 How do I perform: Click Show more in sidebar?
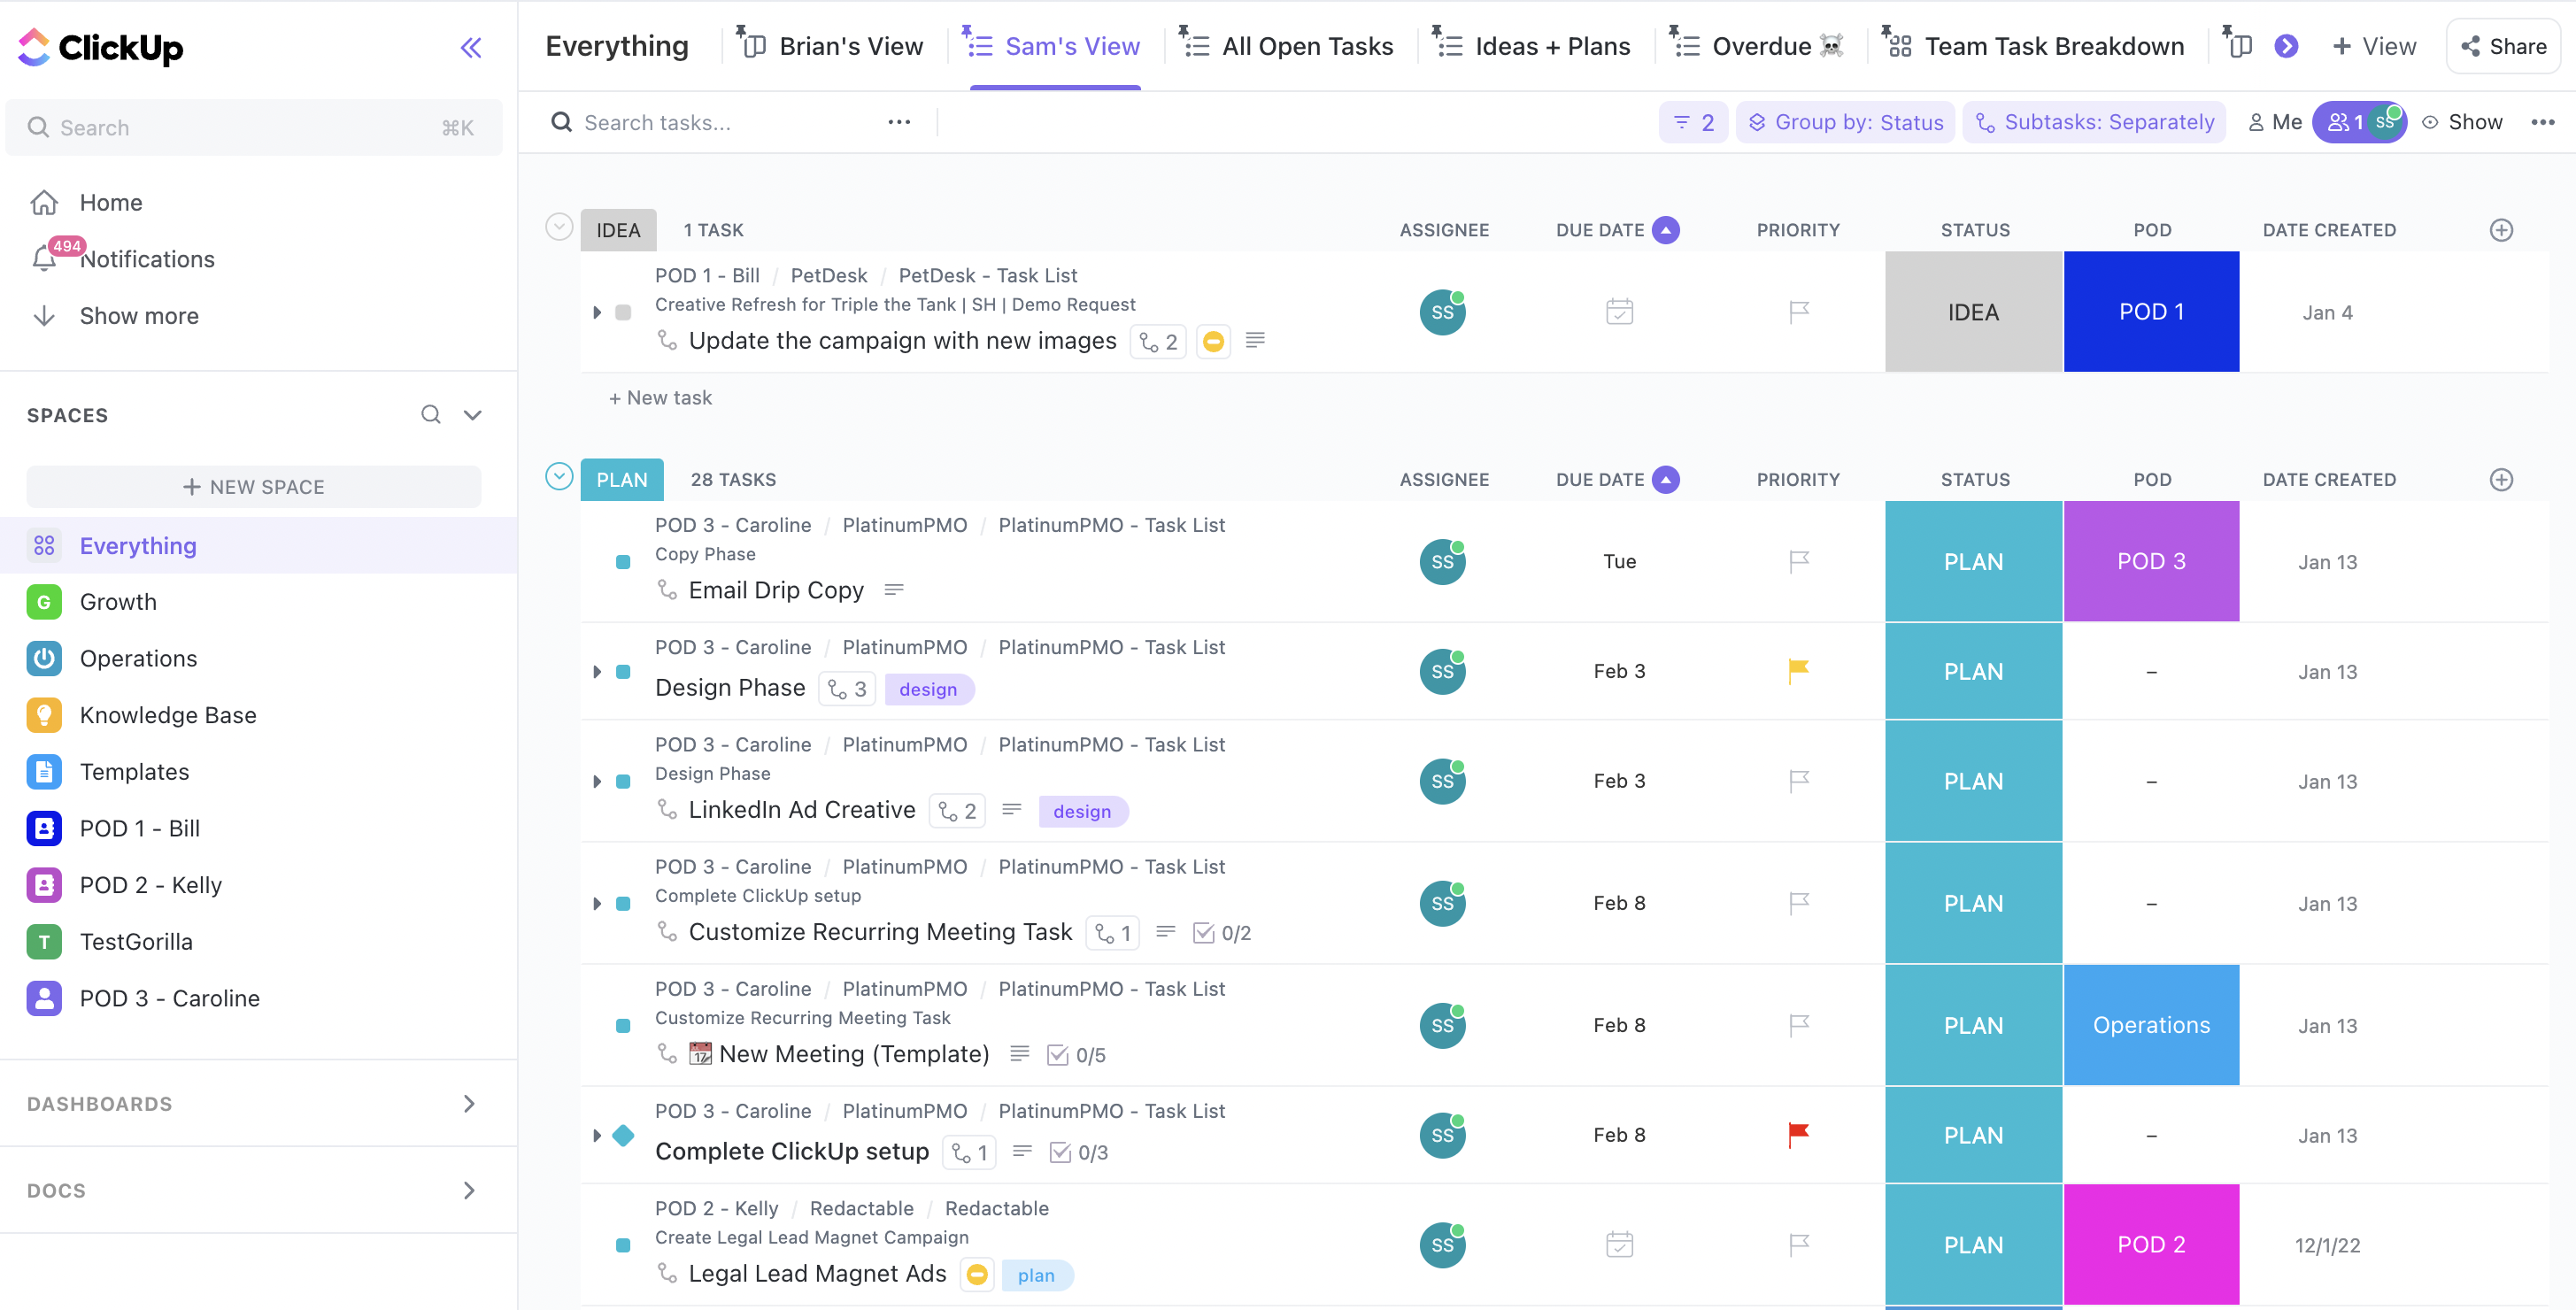click(x=139, y=316)
